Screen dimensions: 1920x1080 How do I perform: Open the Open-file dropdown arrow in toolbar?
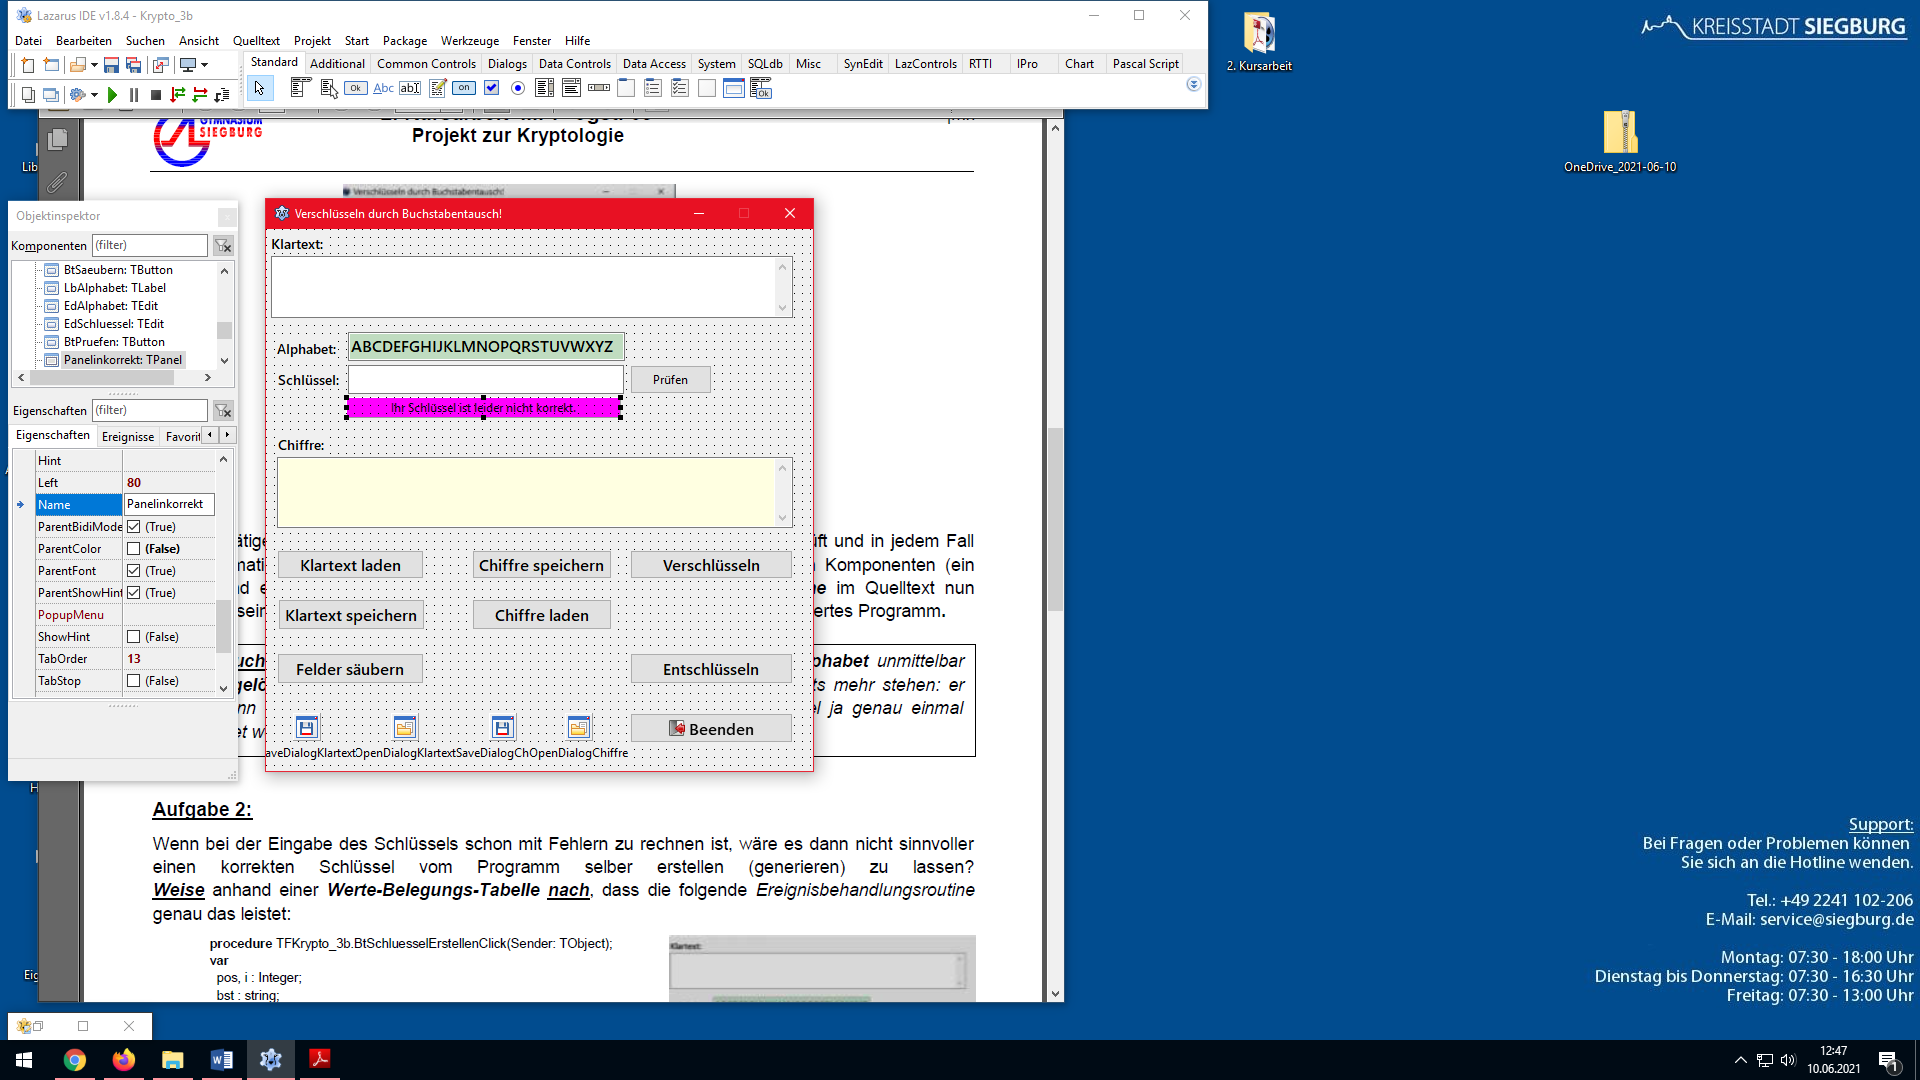(x=94, y=65)
